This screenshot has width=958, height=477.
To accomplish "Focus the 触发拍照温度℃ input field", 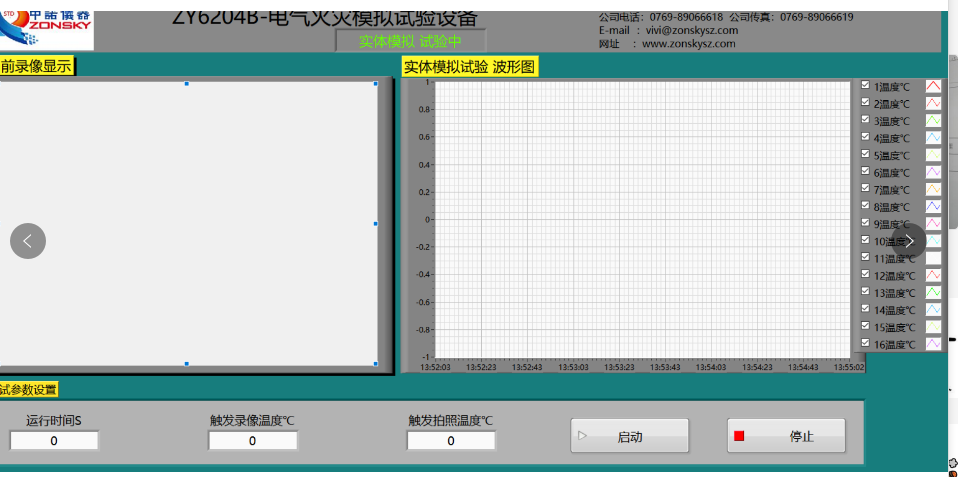I will (x=450, y=441).
